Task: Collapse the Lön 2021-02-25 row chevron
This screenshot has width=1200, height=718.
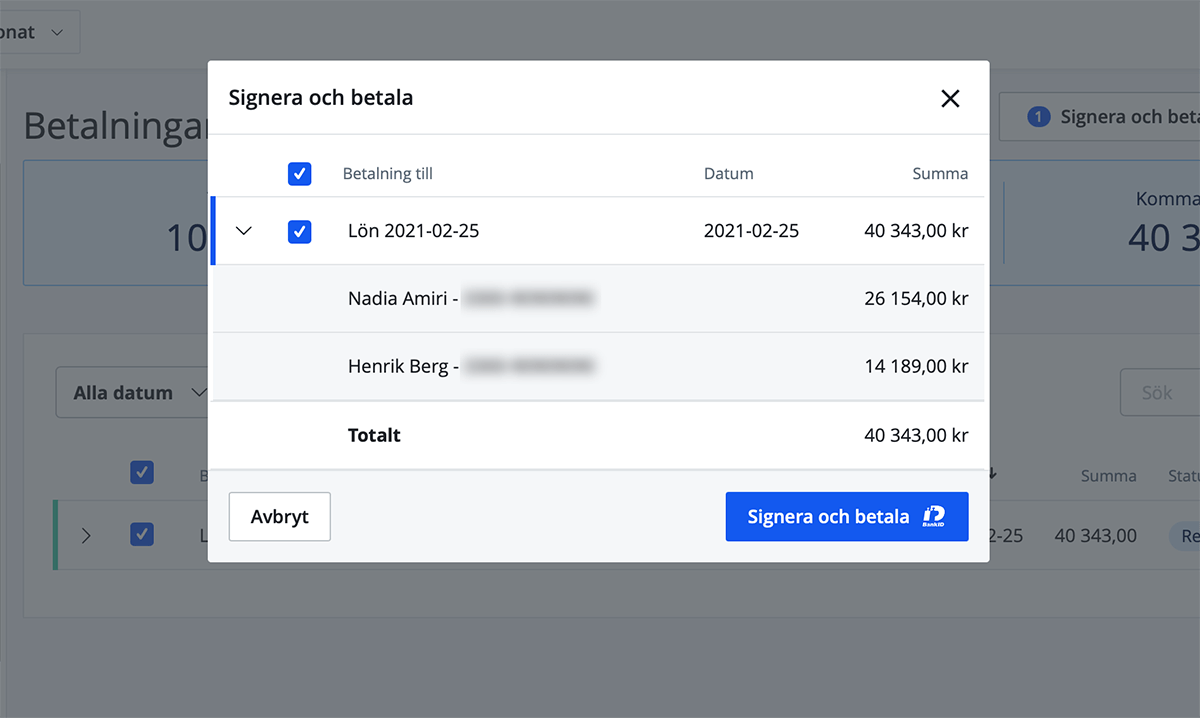Action: click(243, 231)
